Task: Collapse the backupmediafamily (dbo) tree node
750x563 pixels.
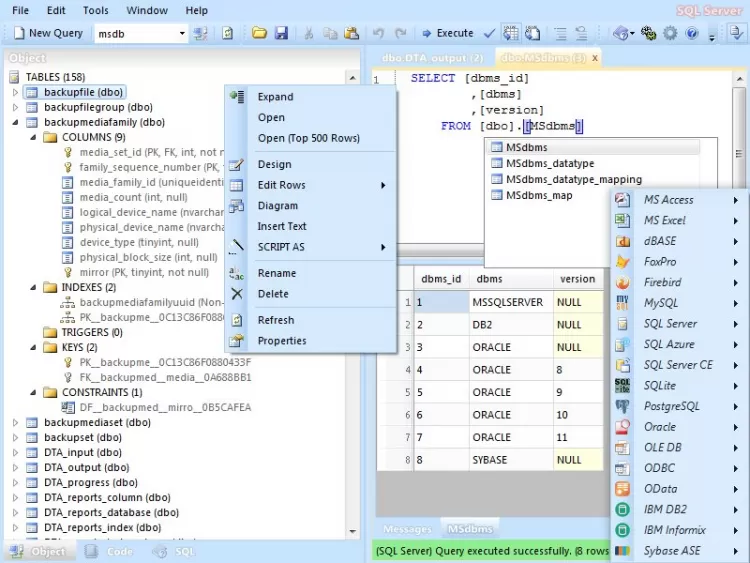Action: (15, 122)
